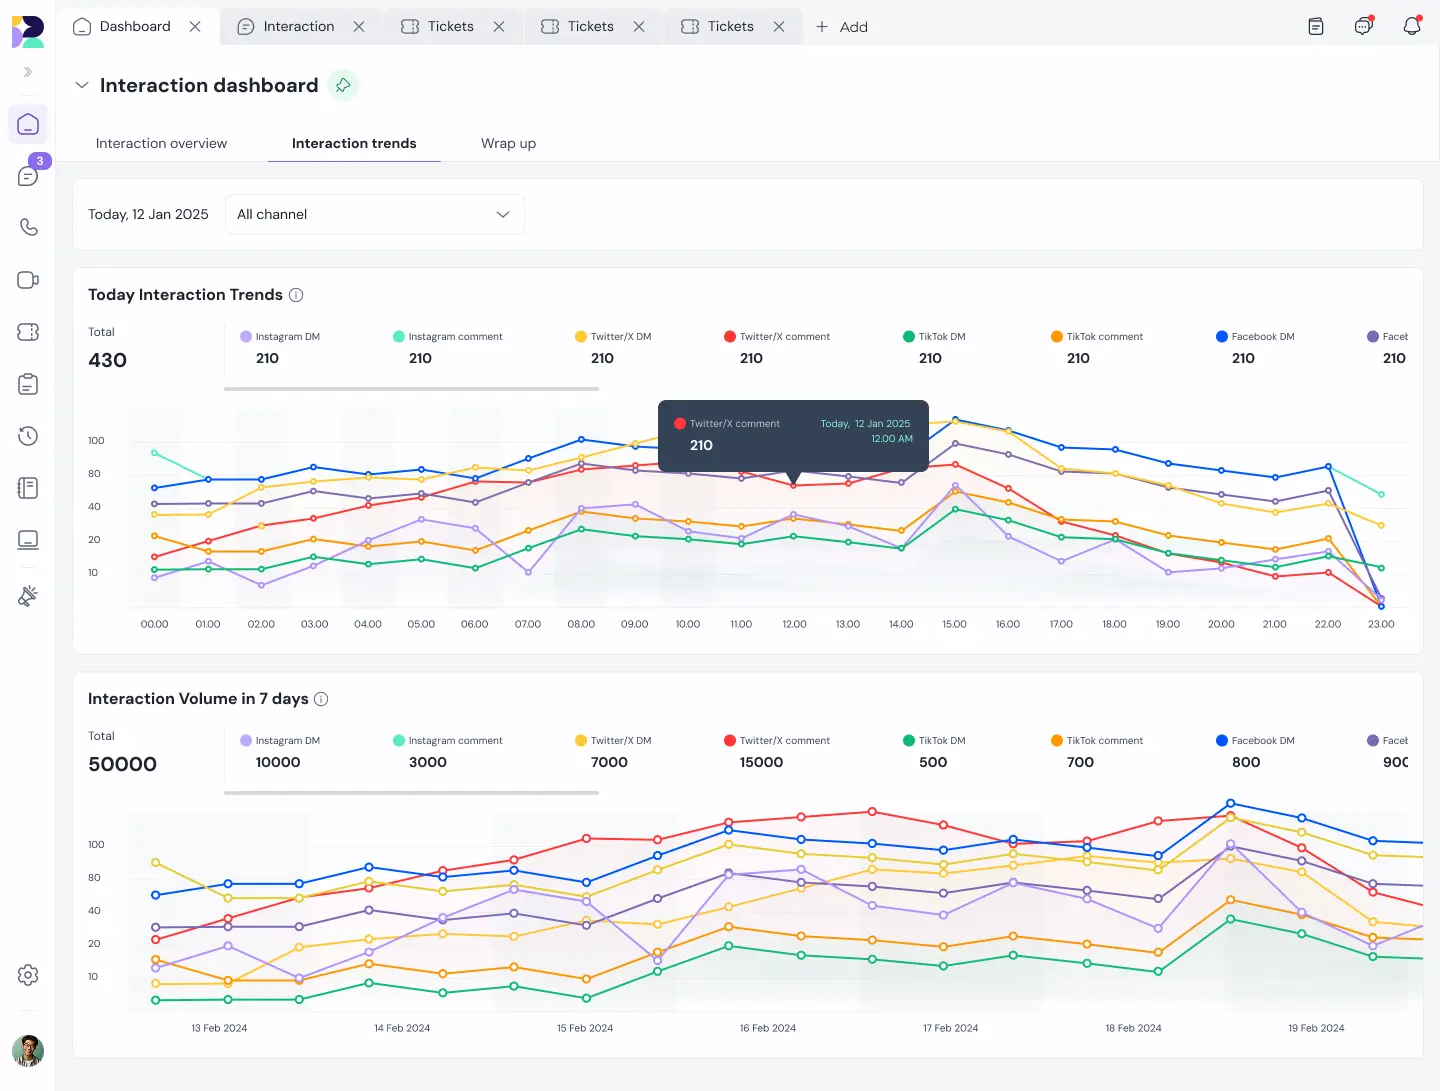The height and width of the screenshot is (1091, 1440).
Task: Open the history clock sidebar icon
Action: 28,436
